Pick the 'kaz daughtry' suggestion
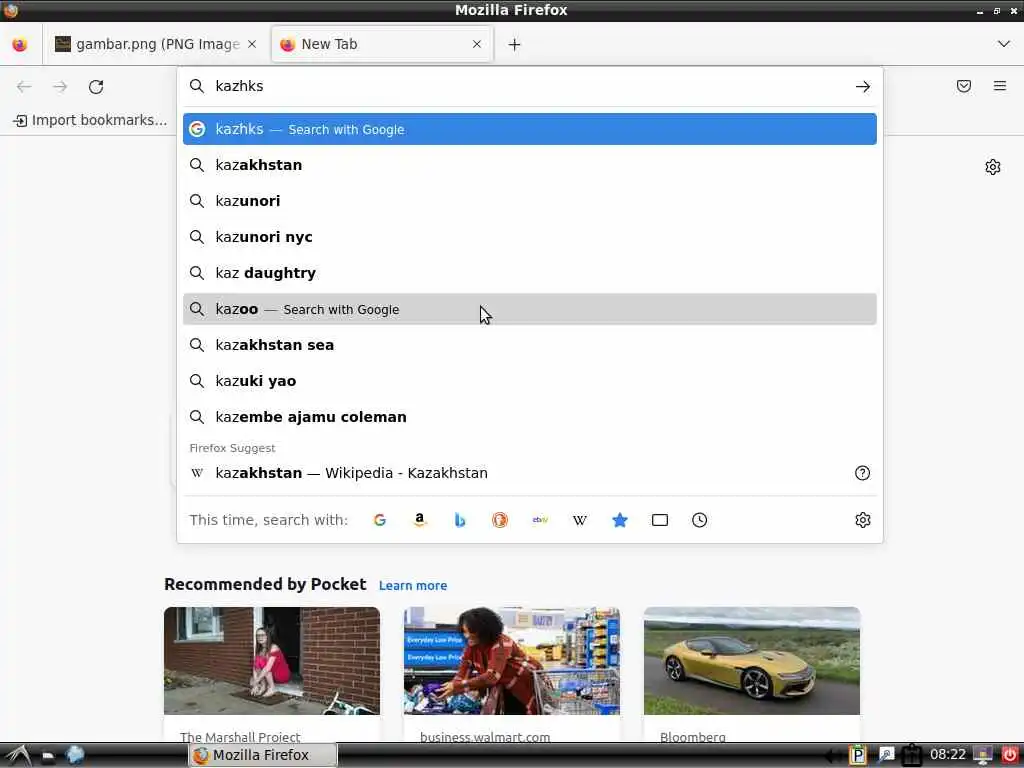 [x=530, y=273]
